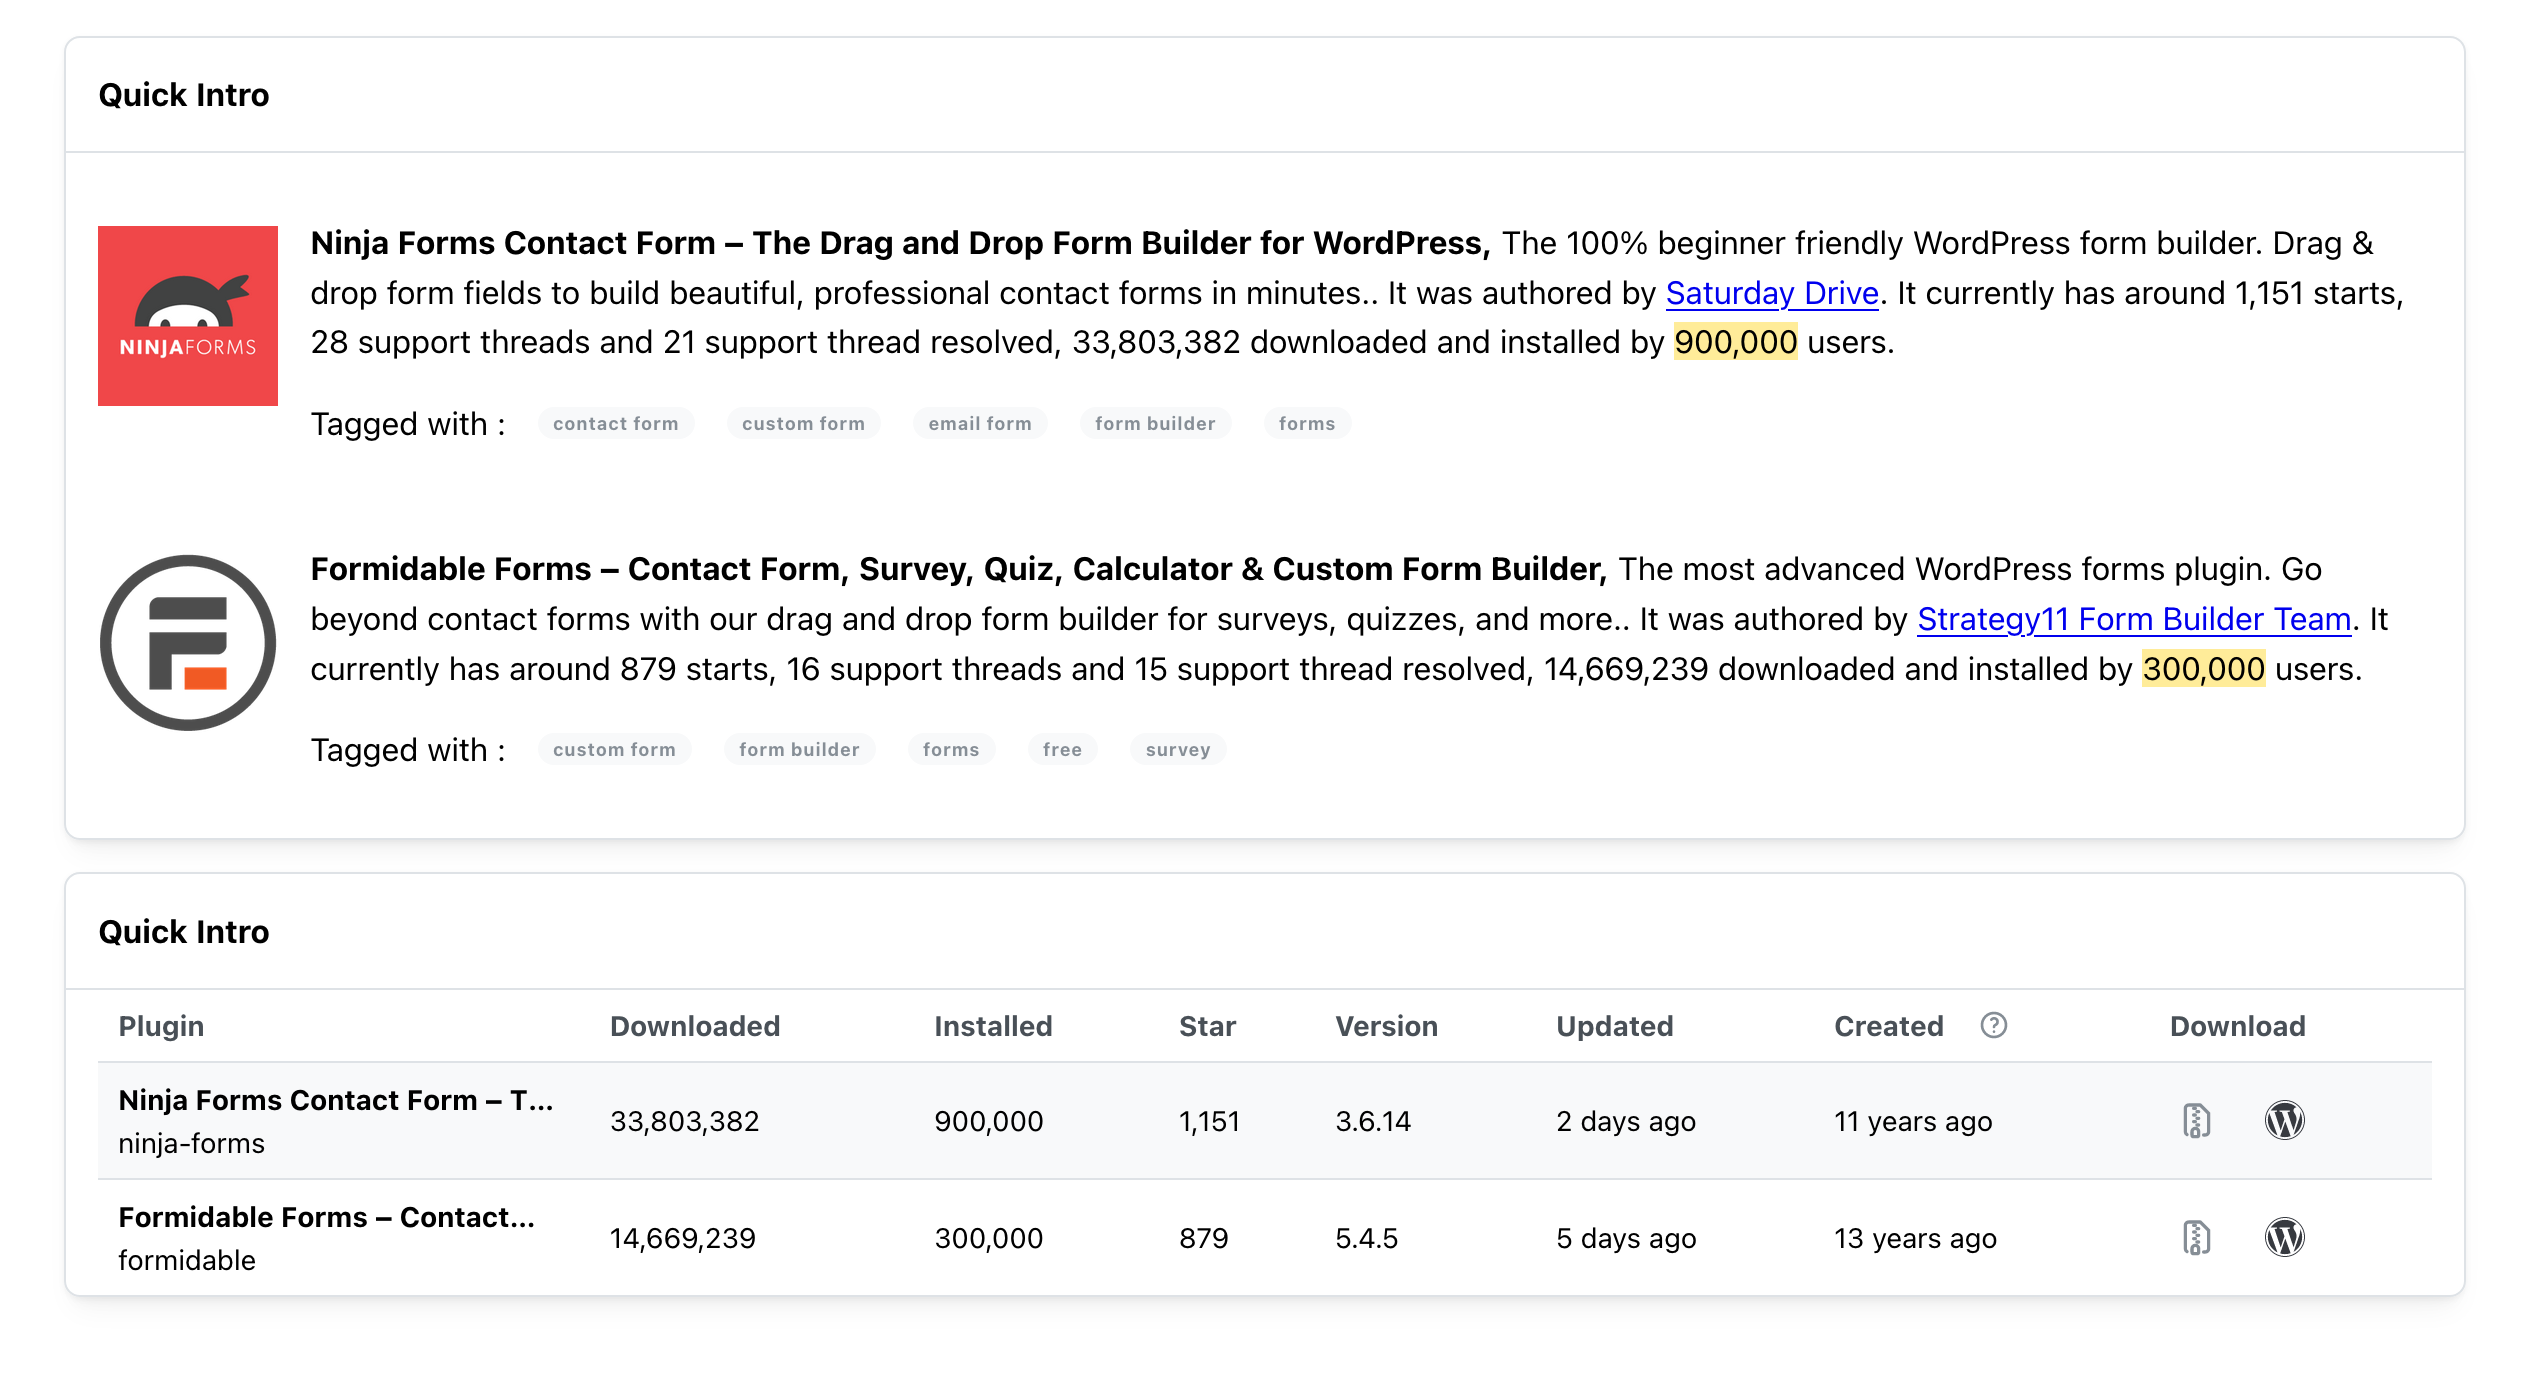The image size is (2530, 1374).
Task: Select Formidable's 'forms' tag
Action: 951,749
